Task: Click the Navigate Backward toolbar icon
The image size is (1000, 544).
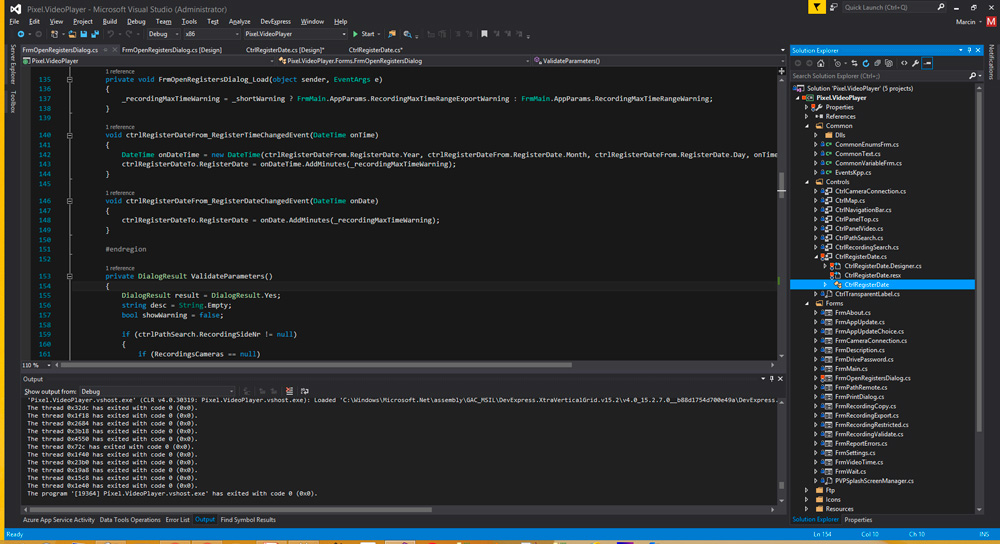Action: pos(20,34)
